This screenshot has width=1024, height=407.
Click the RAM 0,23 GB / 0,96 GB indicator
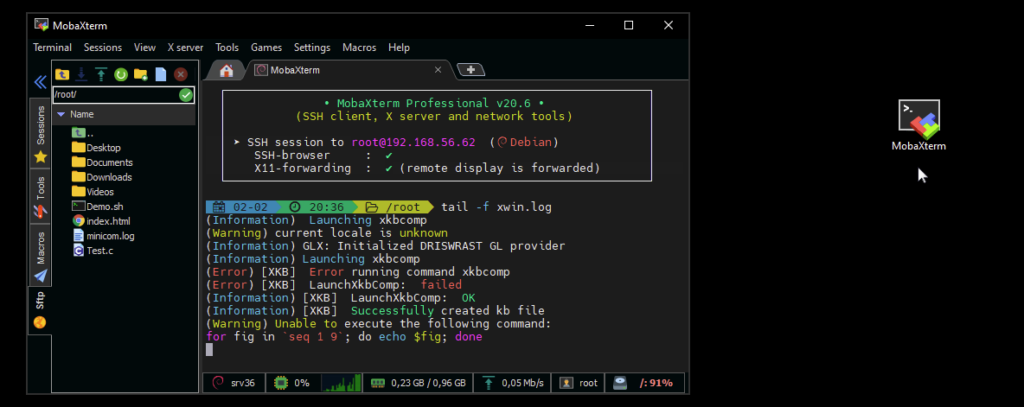418,383
